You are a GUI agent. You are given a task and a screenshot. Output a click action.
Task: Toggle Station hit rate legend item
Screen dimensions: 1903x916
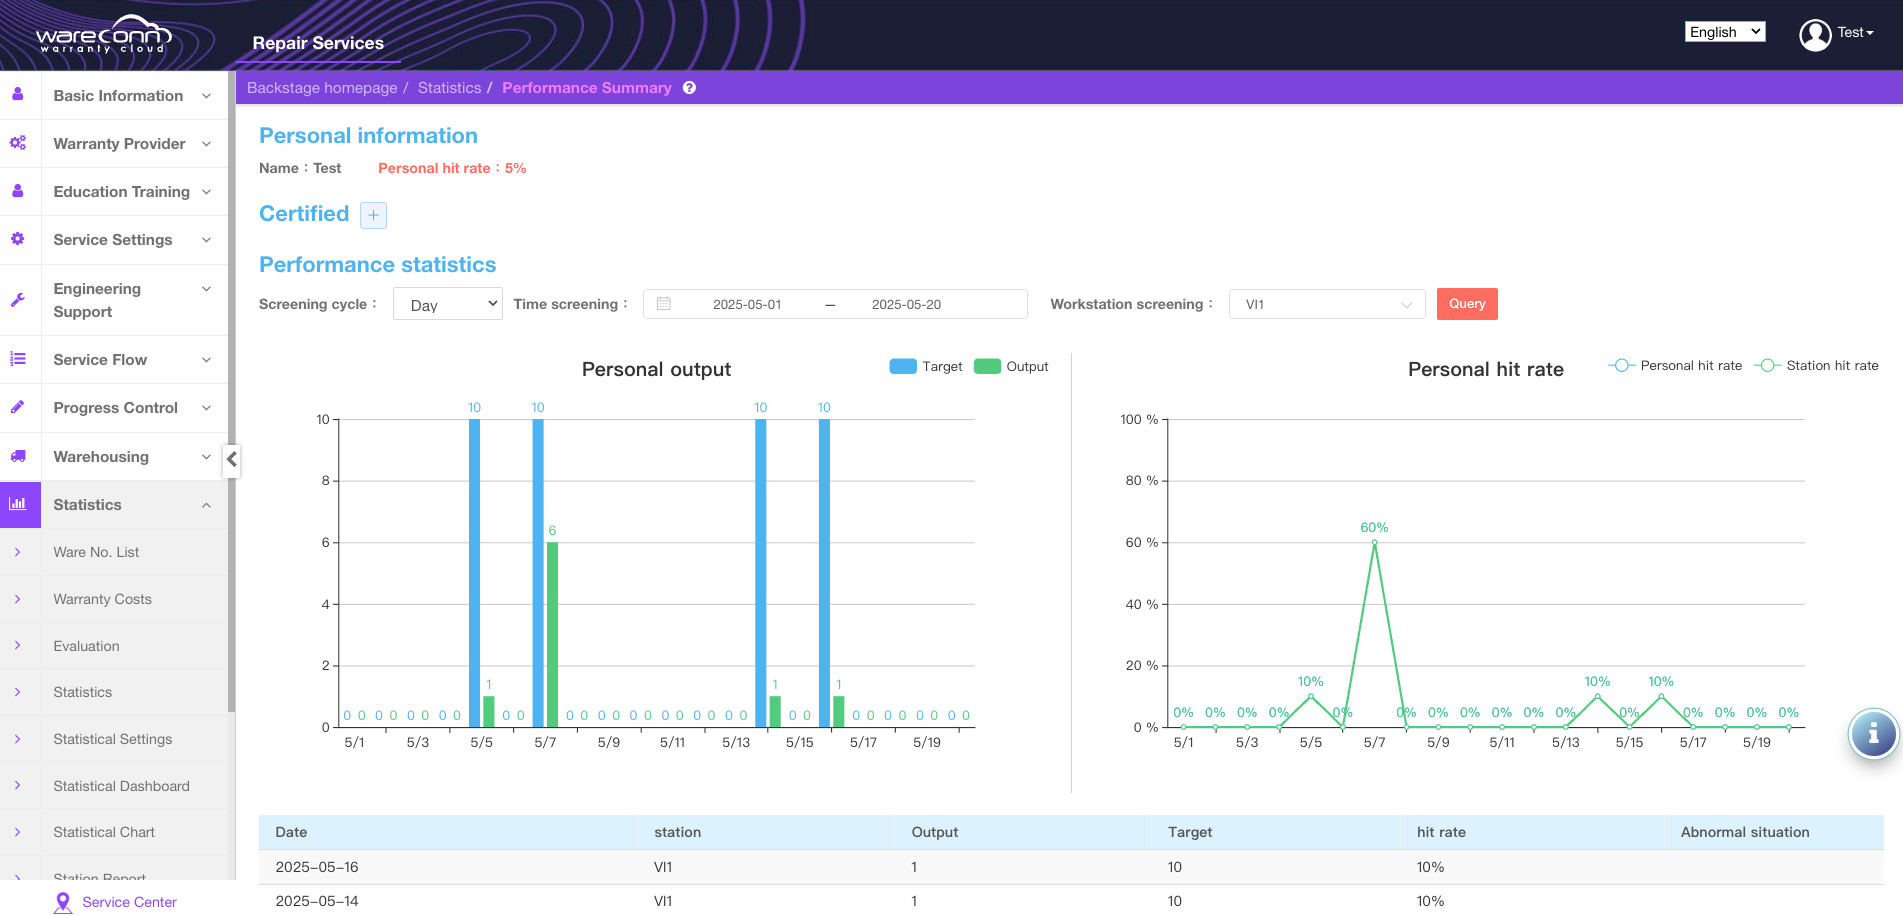[x=1817, y=366]
